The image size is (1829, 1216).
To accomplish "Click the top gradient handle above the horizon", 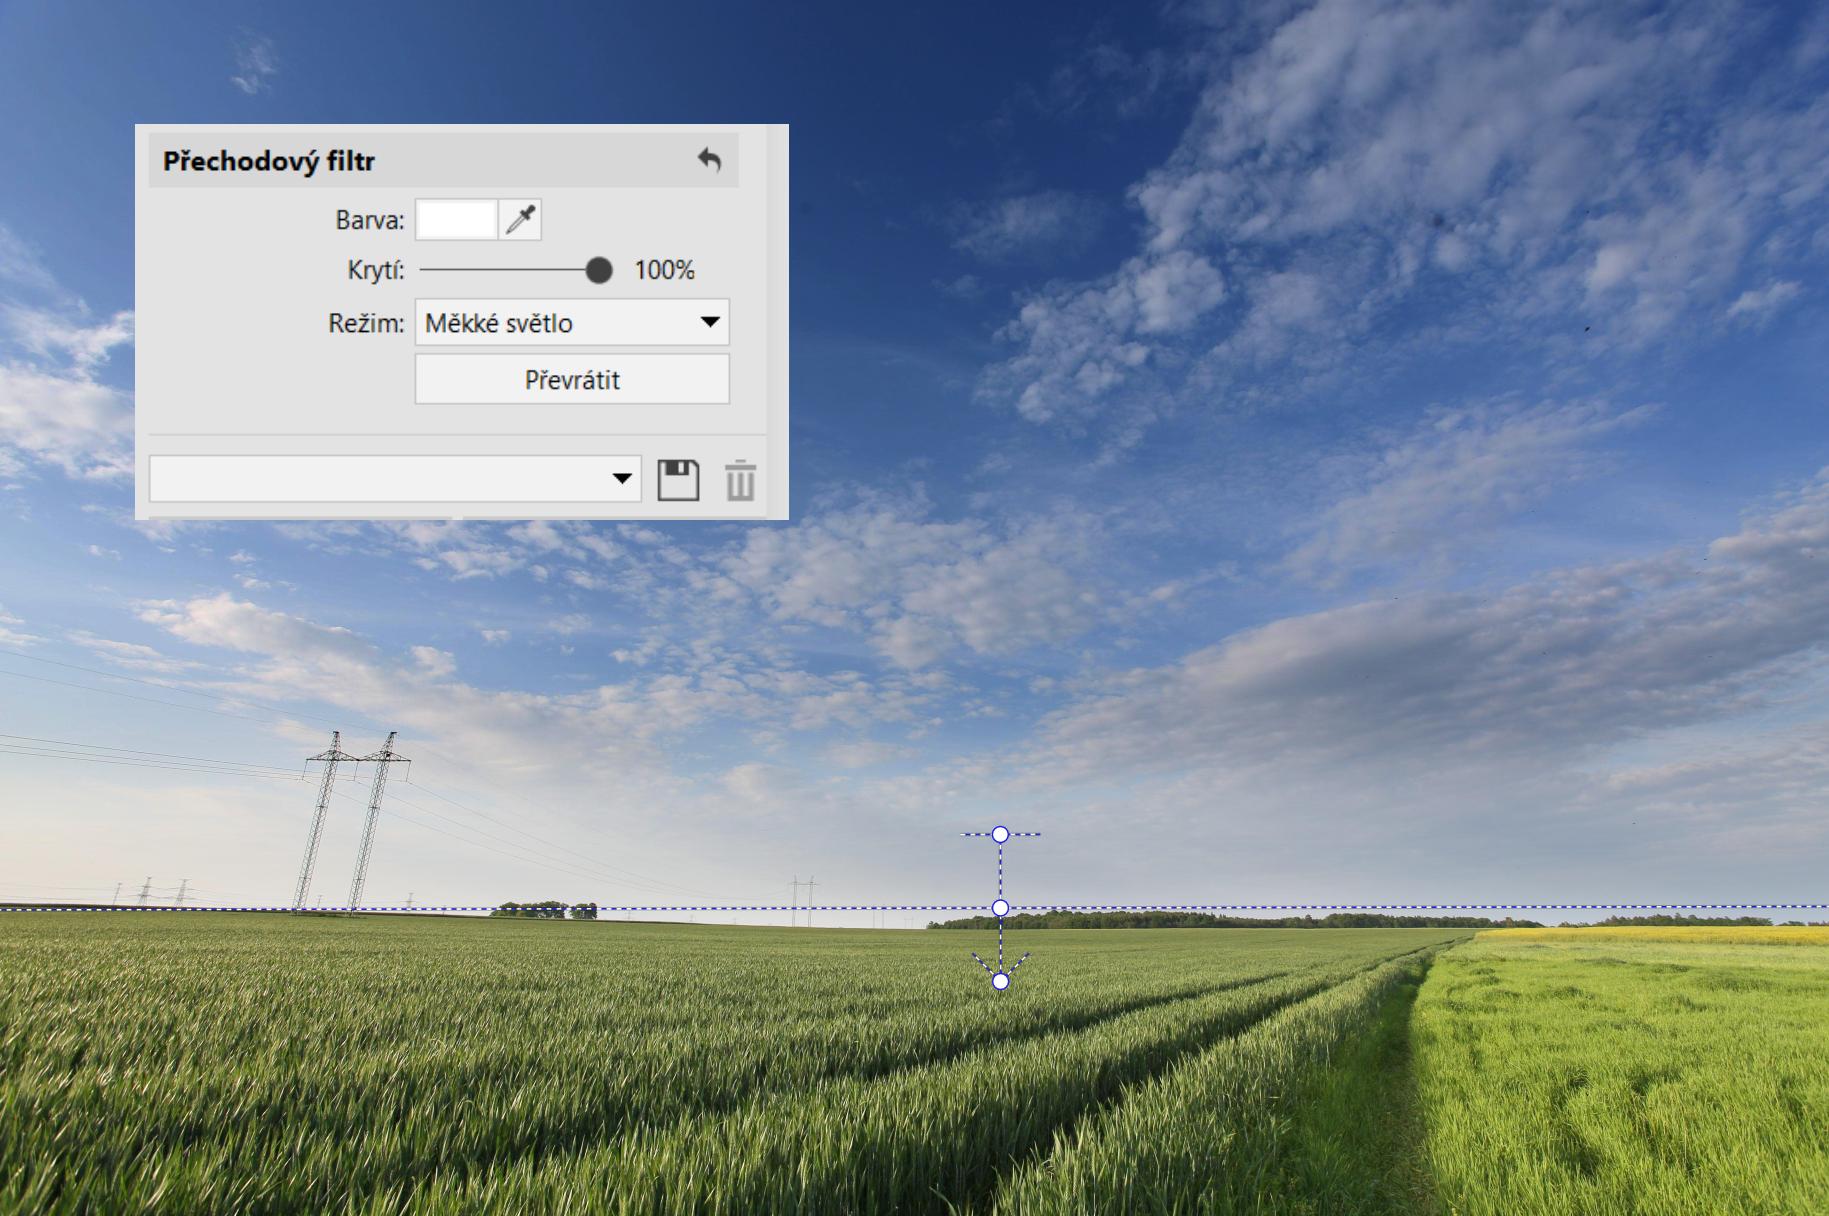I will 1000,834.
